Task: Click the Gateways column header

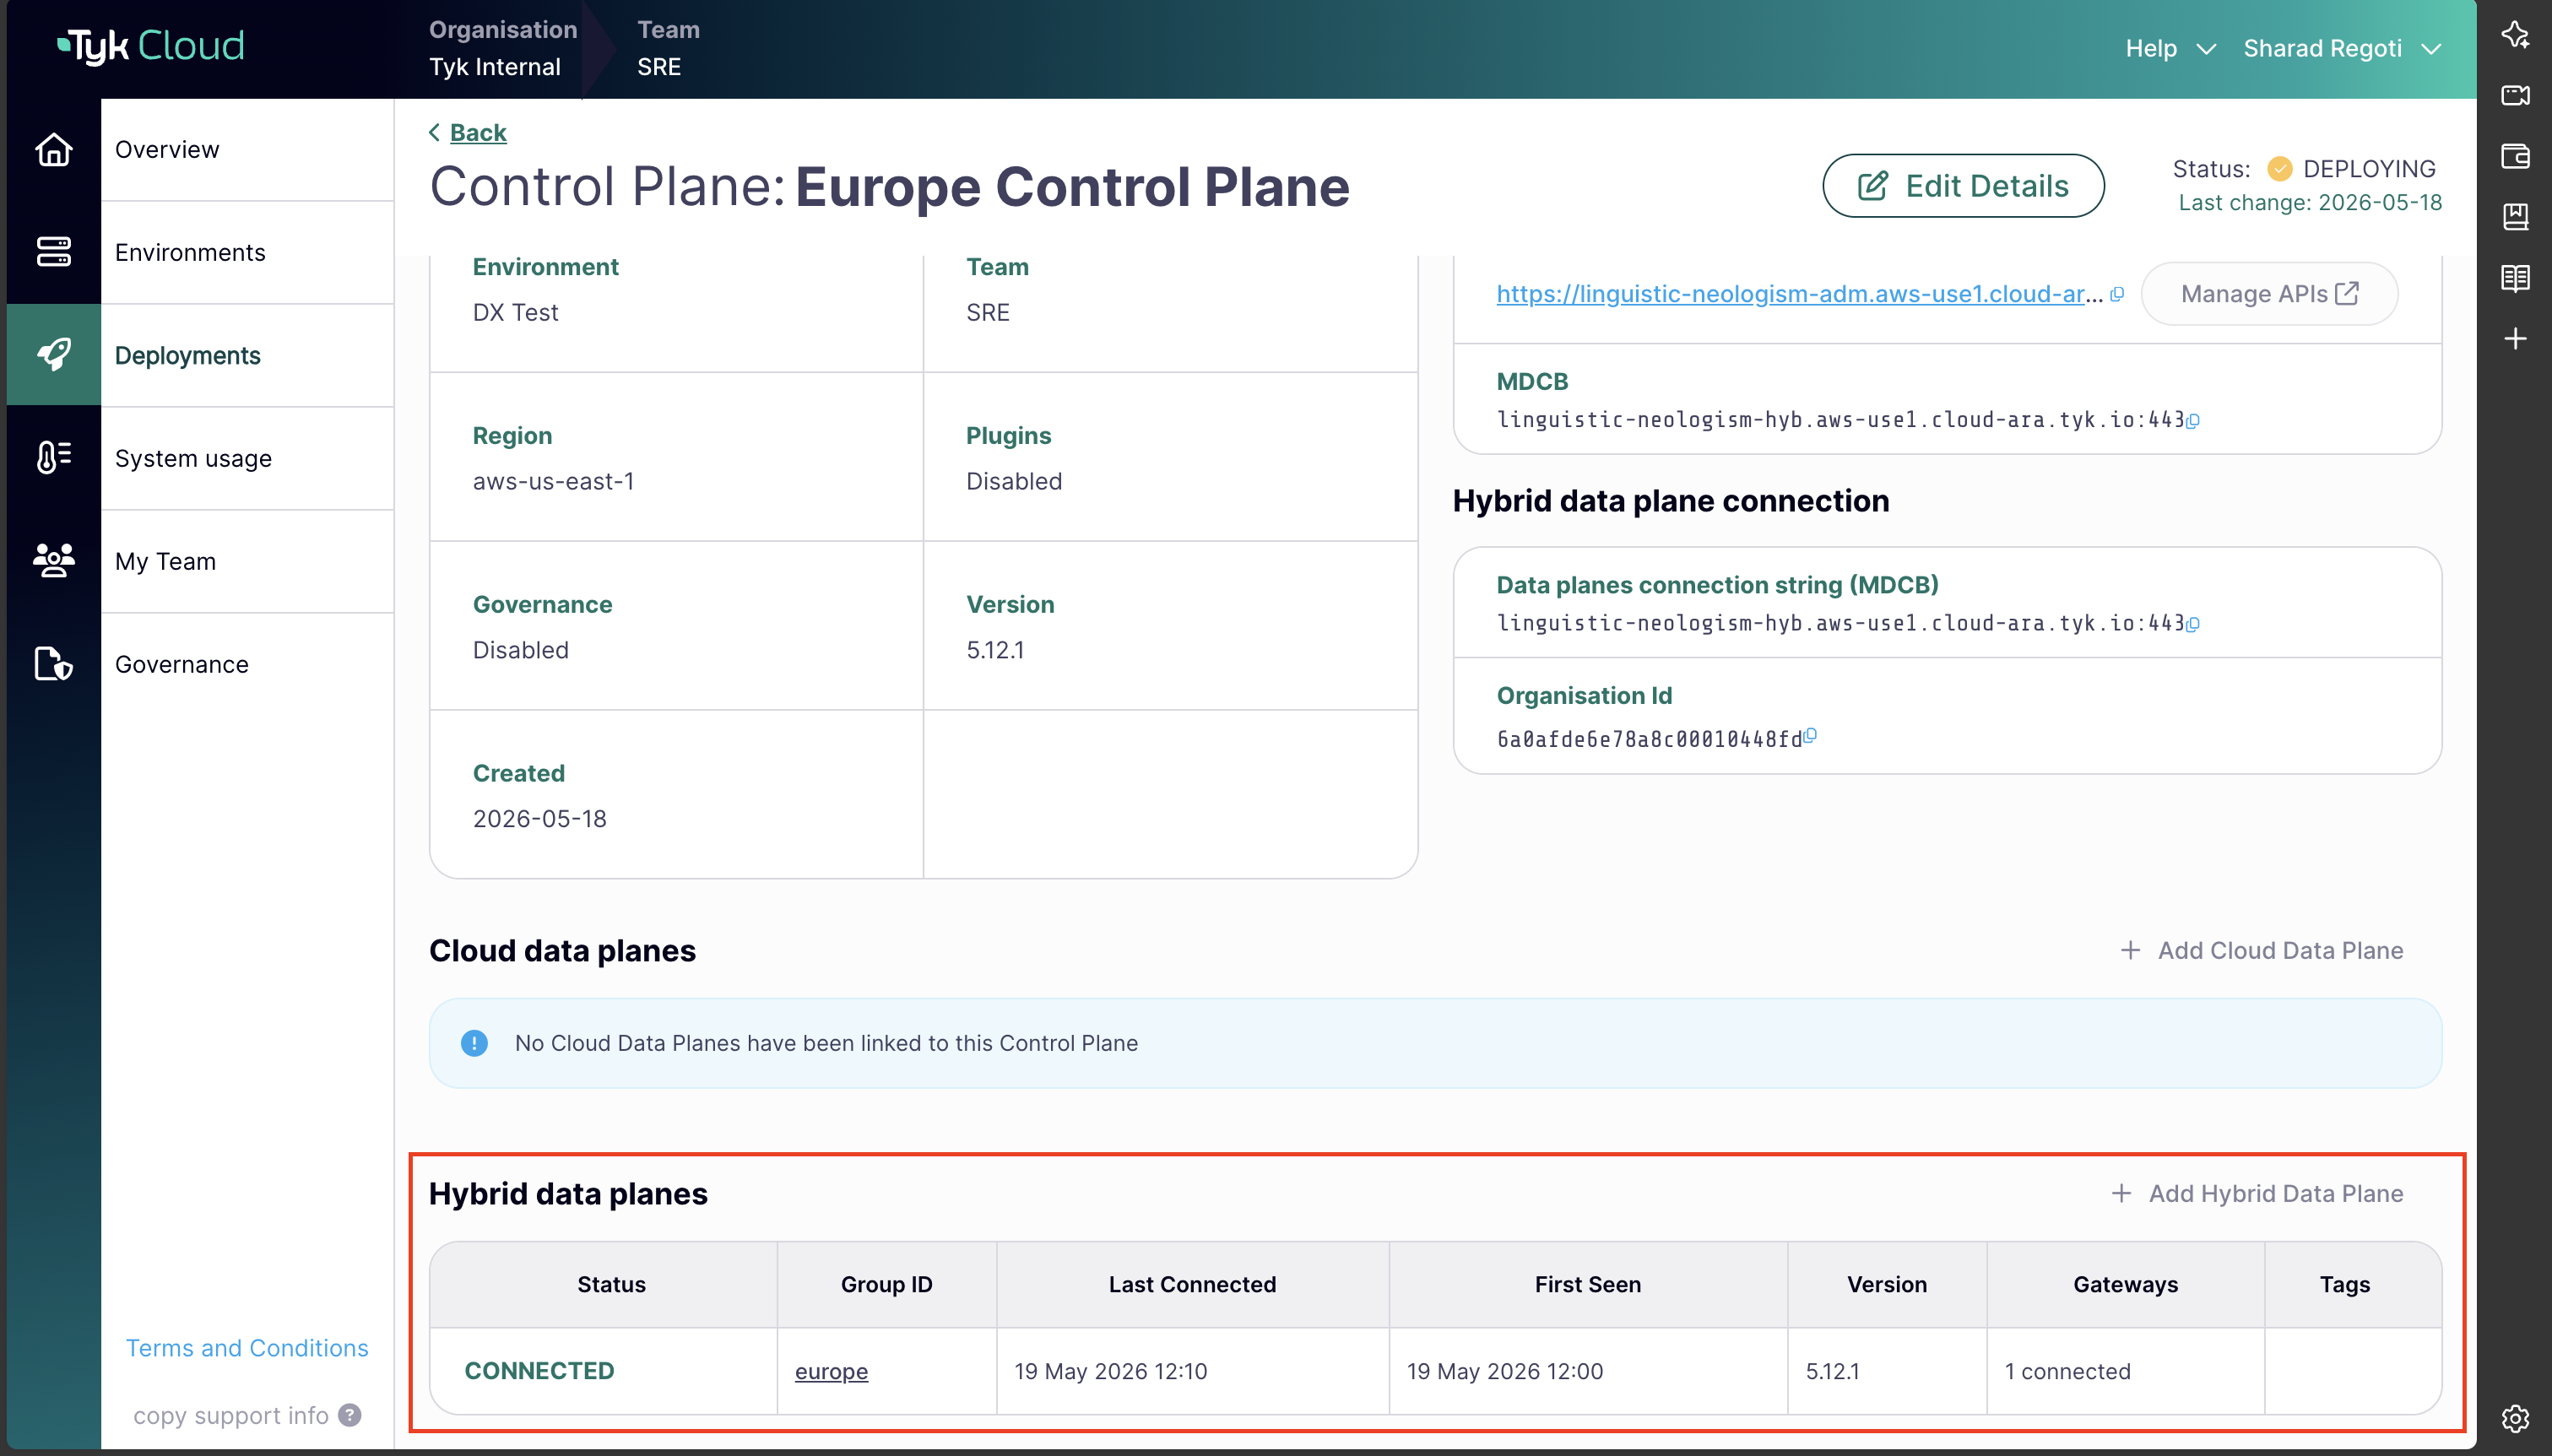Action: click(x=2125, y=1285)
